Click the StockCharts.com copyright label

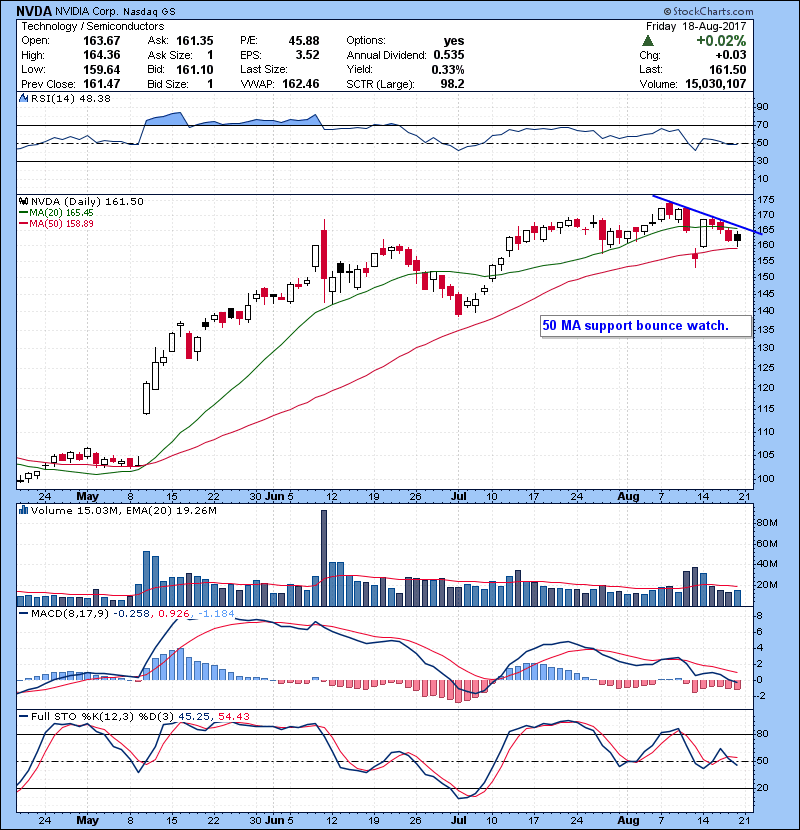[708, 12]
